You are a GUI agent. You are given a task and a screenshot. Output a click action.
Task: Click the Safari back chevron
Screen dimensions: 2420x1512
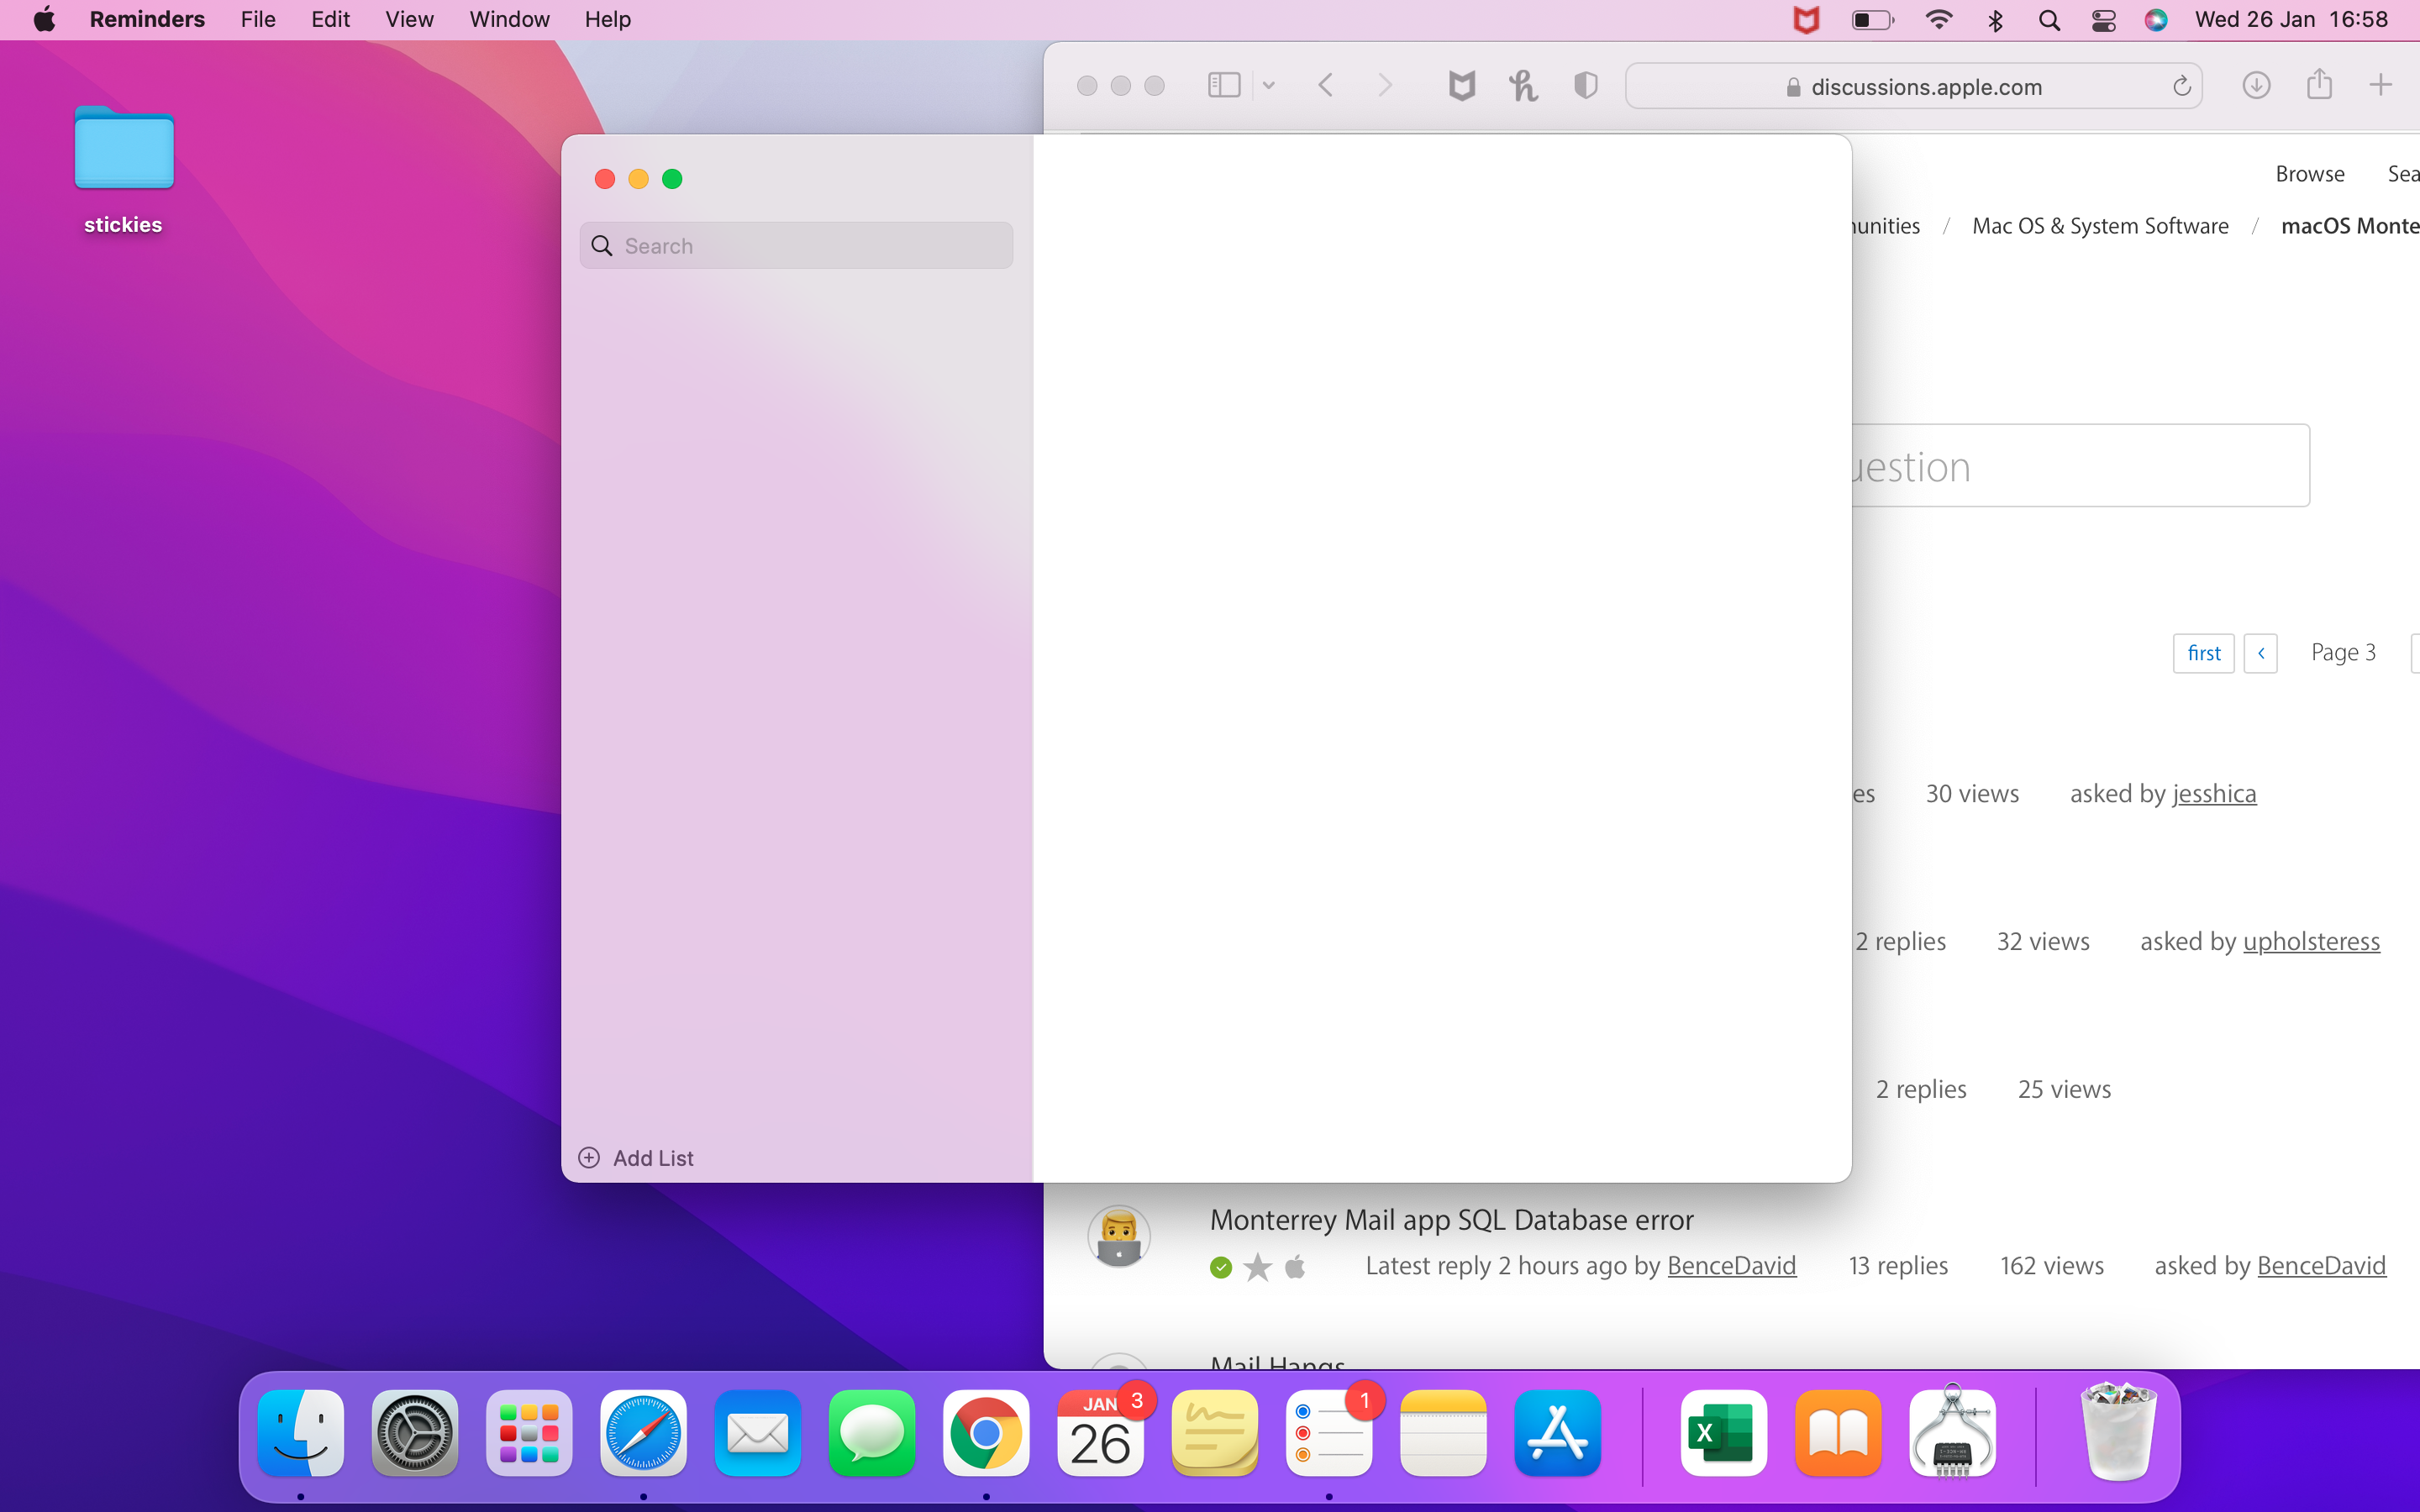1326,86
